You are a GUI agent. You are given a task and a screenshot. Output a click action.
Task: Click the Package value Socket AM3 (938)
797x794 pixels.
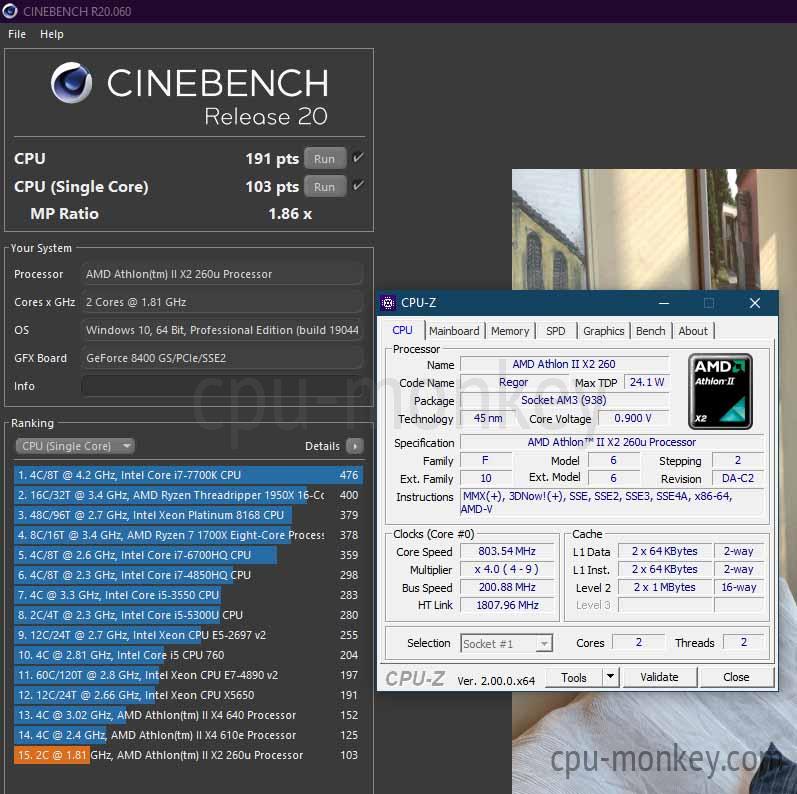(x=564, y=400)
